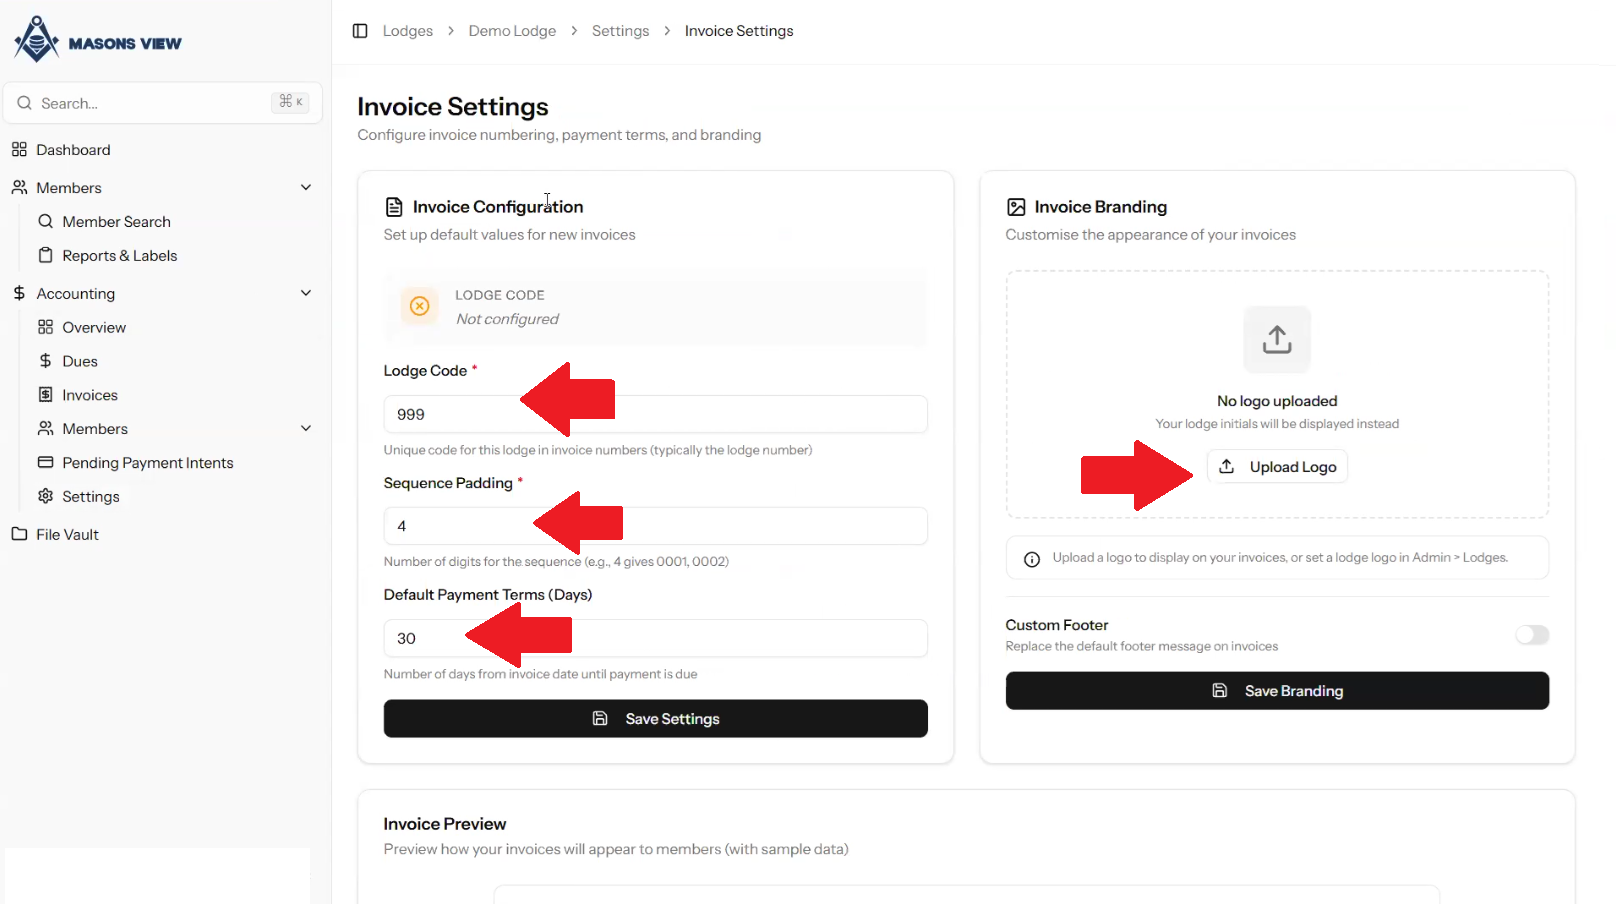Click the Upload Logo button
Screen dimensions: 1616x904
[x=1277, y=467]
